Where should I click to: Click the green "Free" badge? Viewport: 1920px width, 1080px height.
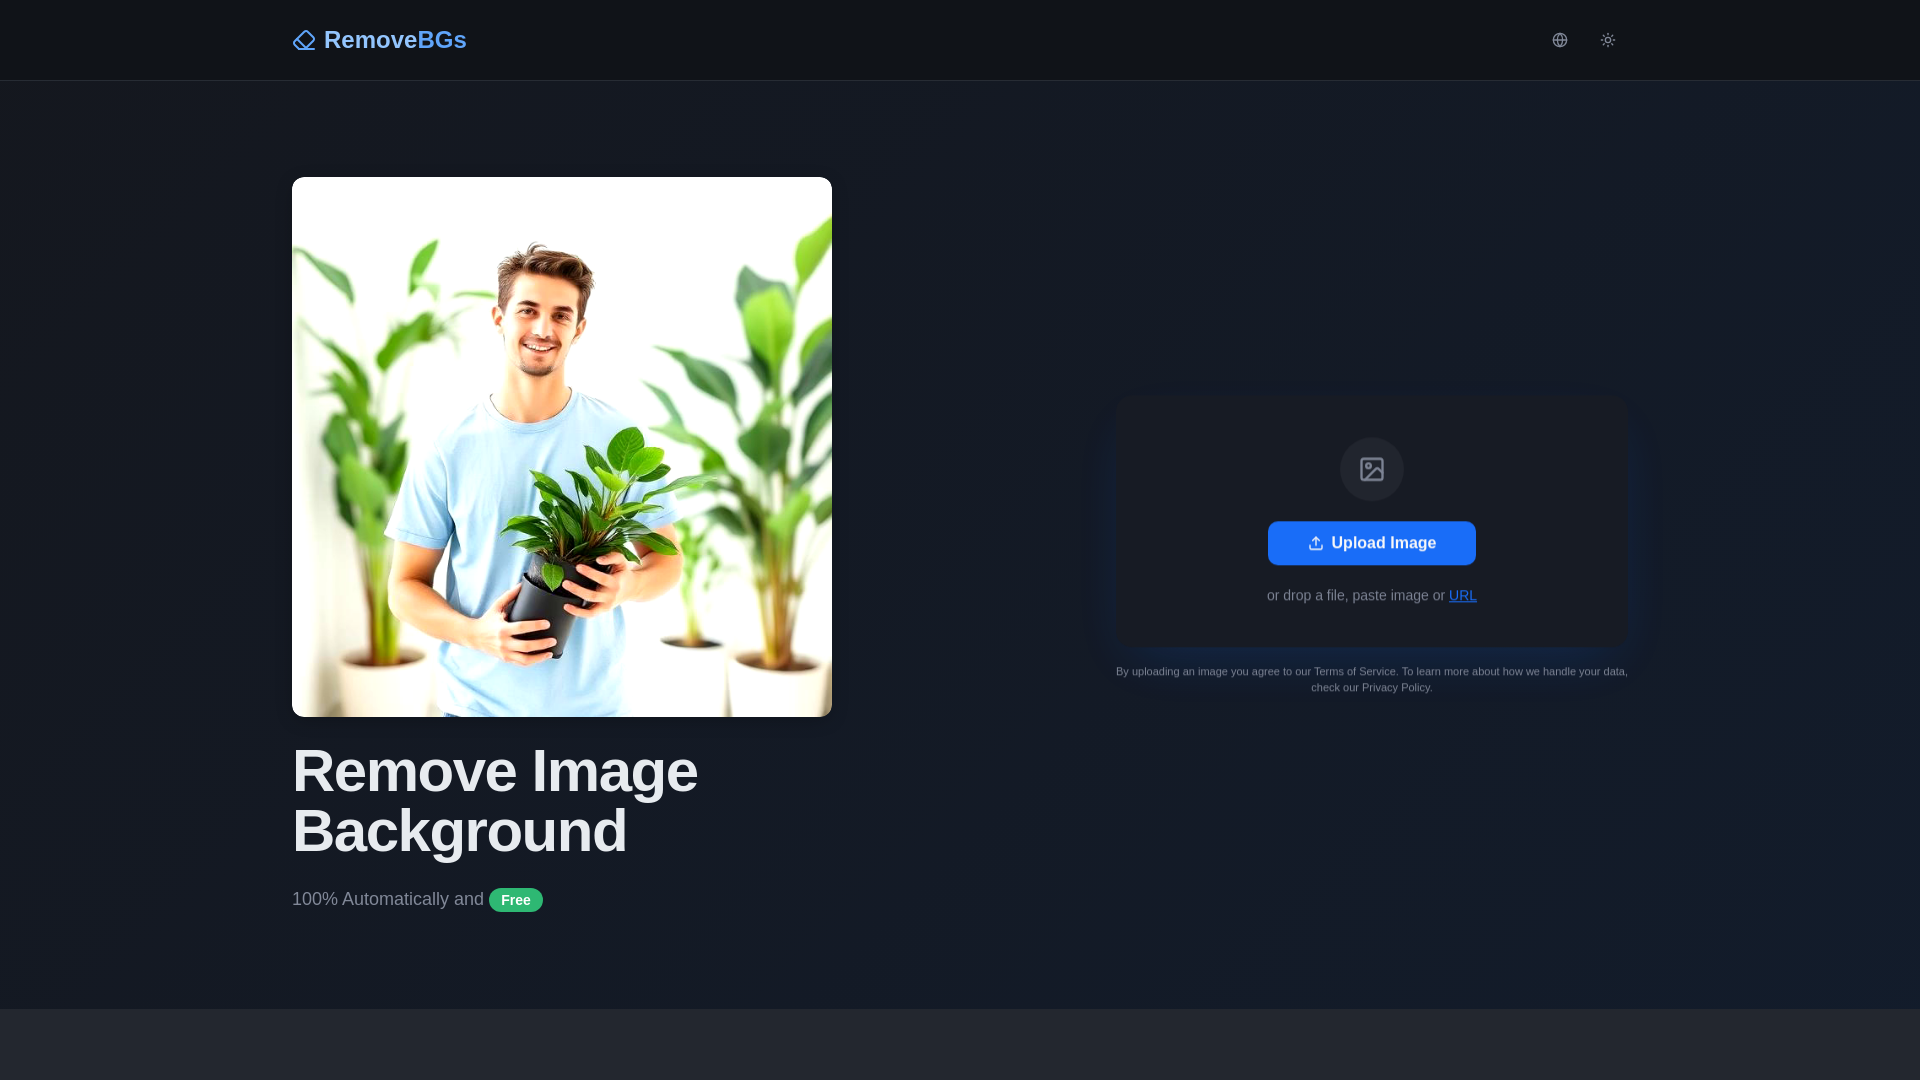[x=515, y=899]
